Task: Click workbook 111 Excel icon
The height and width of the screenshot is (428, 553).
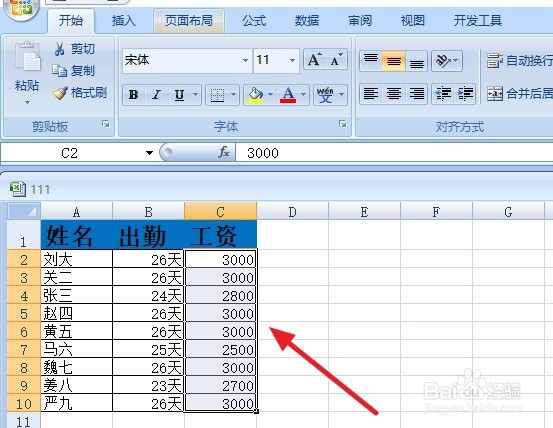Action: pyautogui.click(x=18, y=189)
